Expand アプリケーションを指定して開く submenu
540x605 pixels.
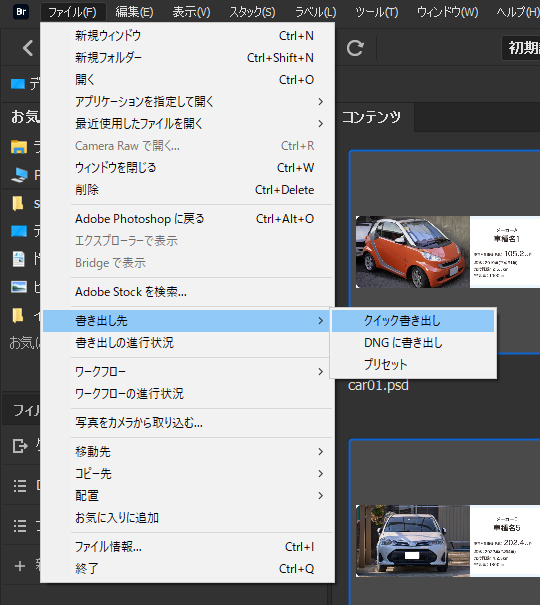click(x=187, y=102)
